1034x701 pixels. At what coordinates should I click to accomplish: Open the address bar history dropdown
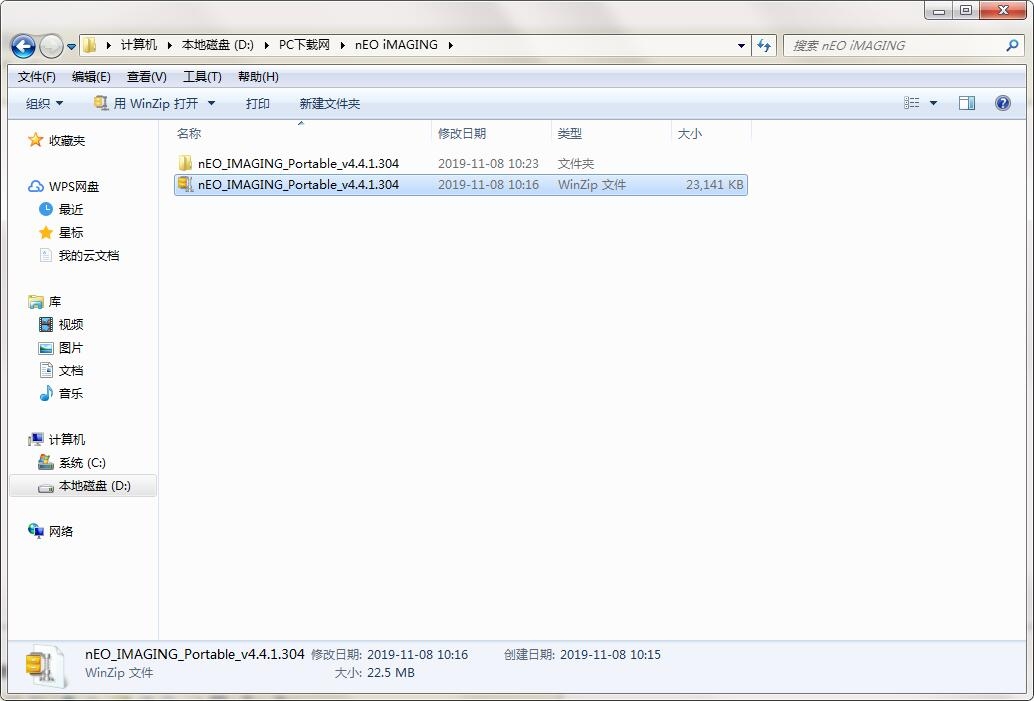point(741,46)
